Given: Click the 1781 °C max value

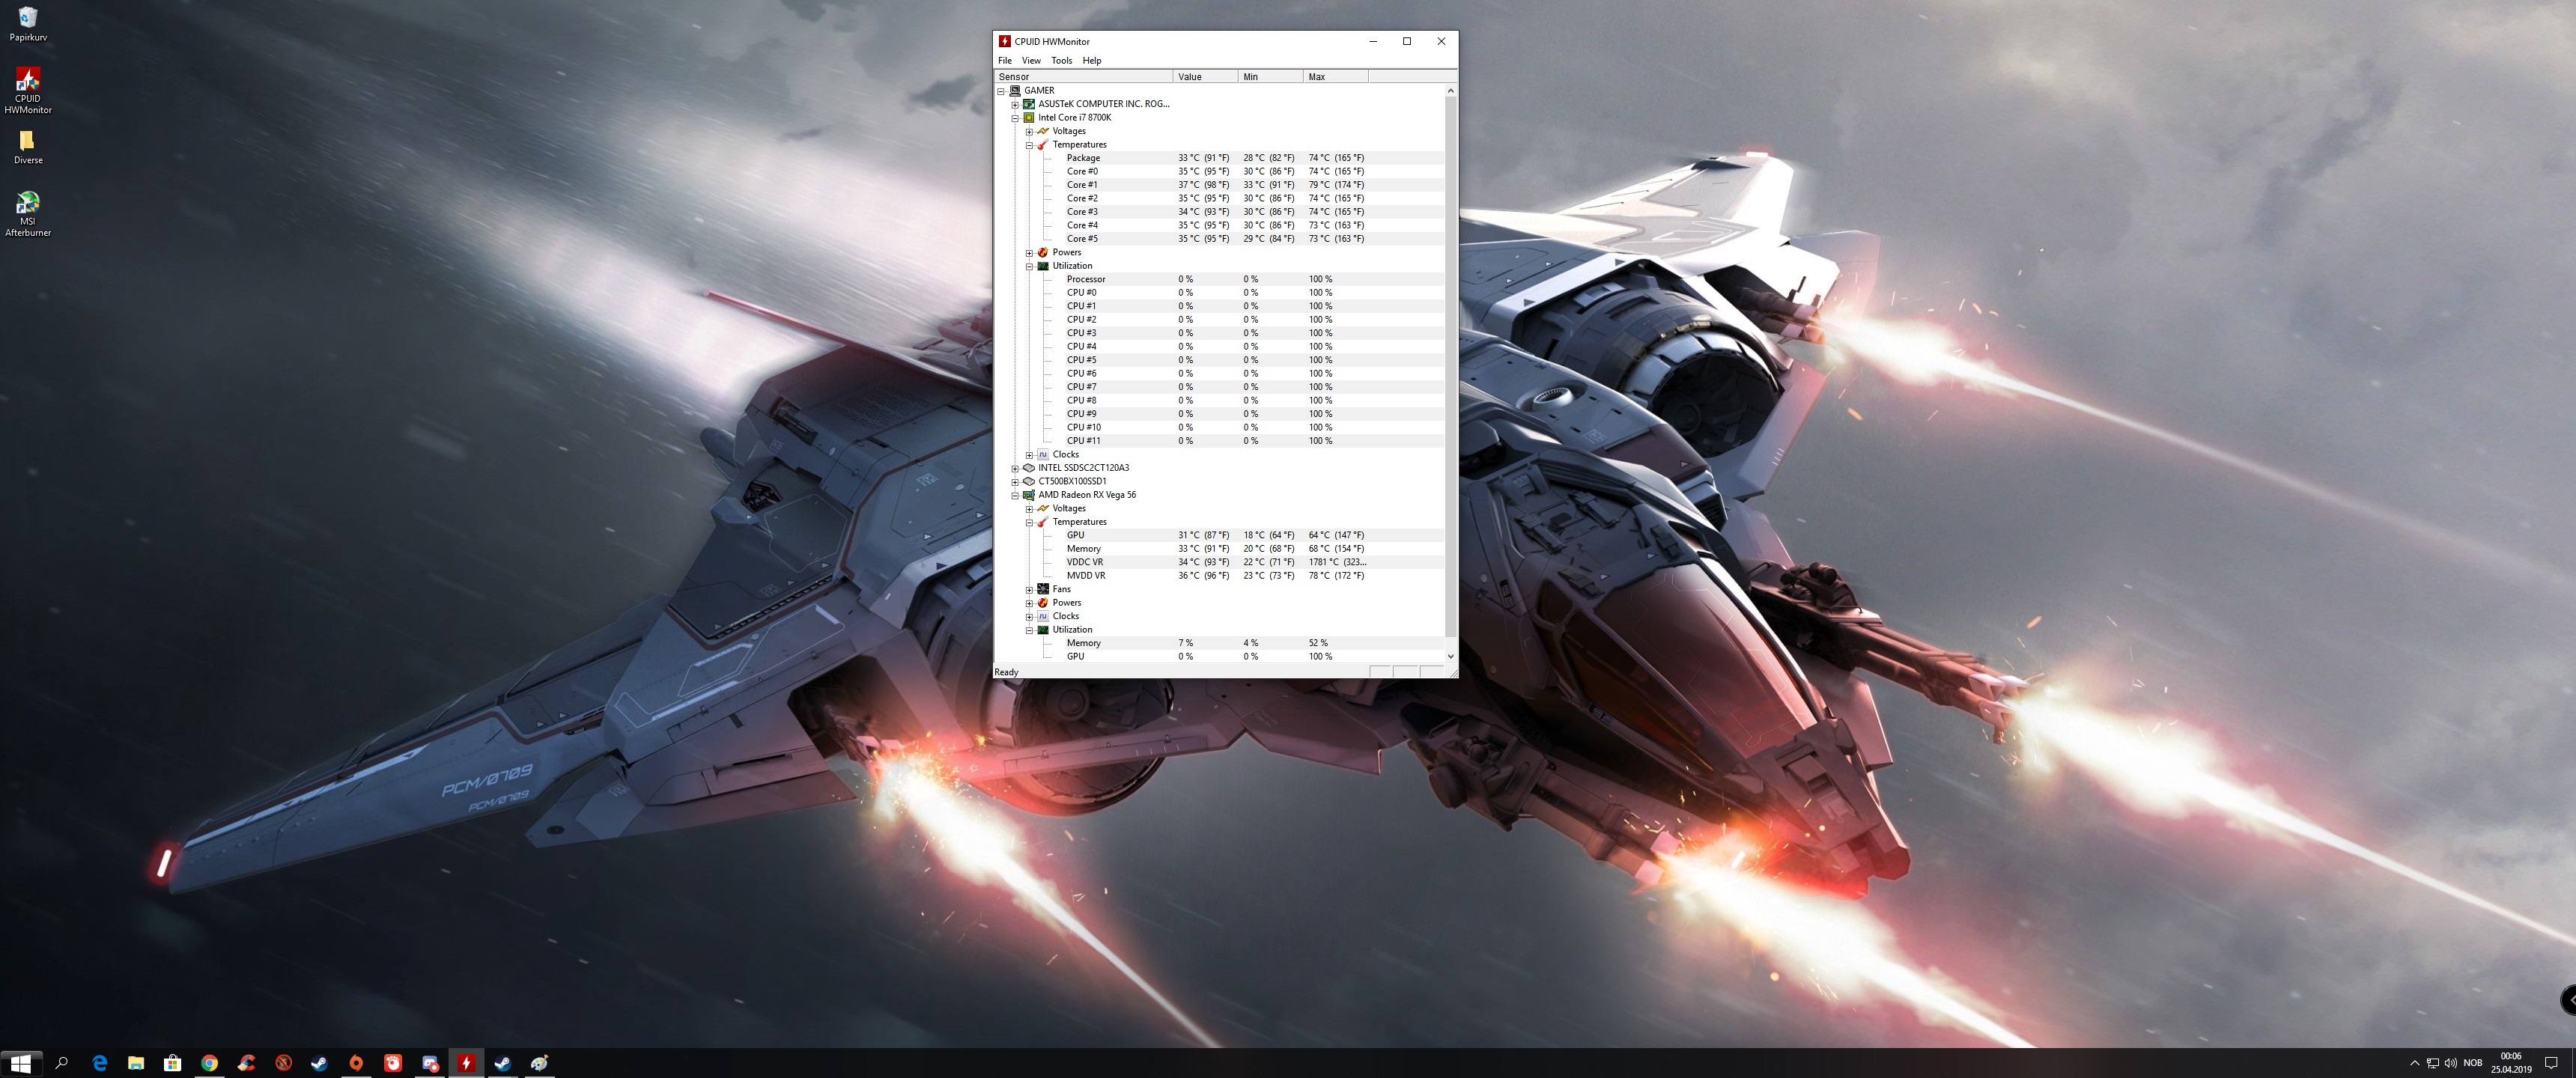Looking at the screenshot, I should coord(1337,562).
